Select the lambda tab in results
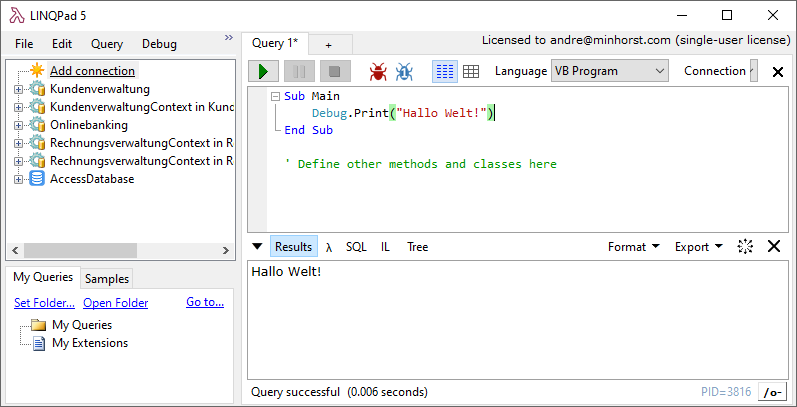Screen dimensions: 797x407 (x=329, y=247)
